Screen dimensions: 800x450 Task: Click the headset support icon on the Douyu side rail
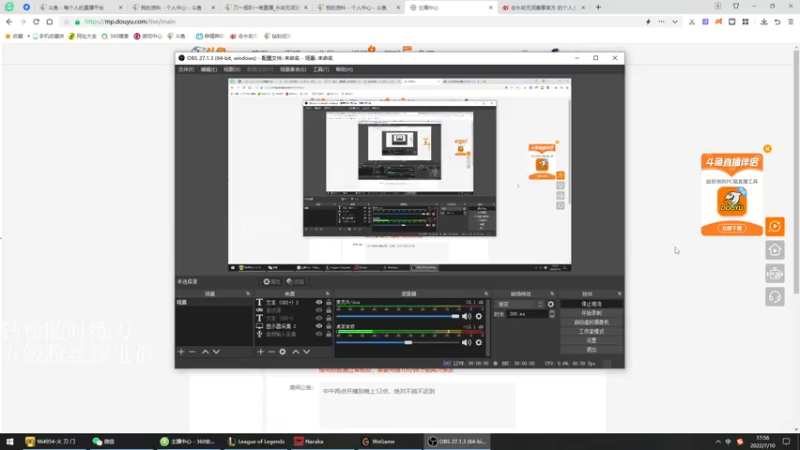(774, 297)
